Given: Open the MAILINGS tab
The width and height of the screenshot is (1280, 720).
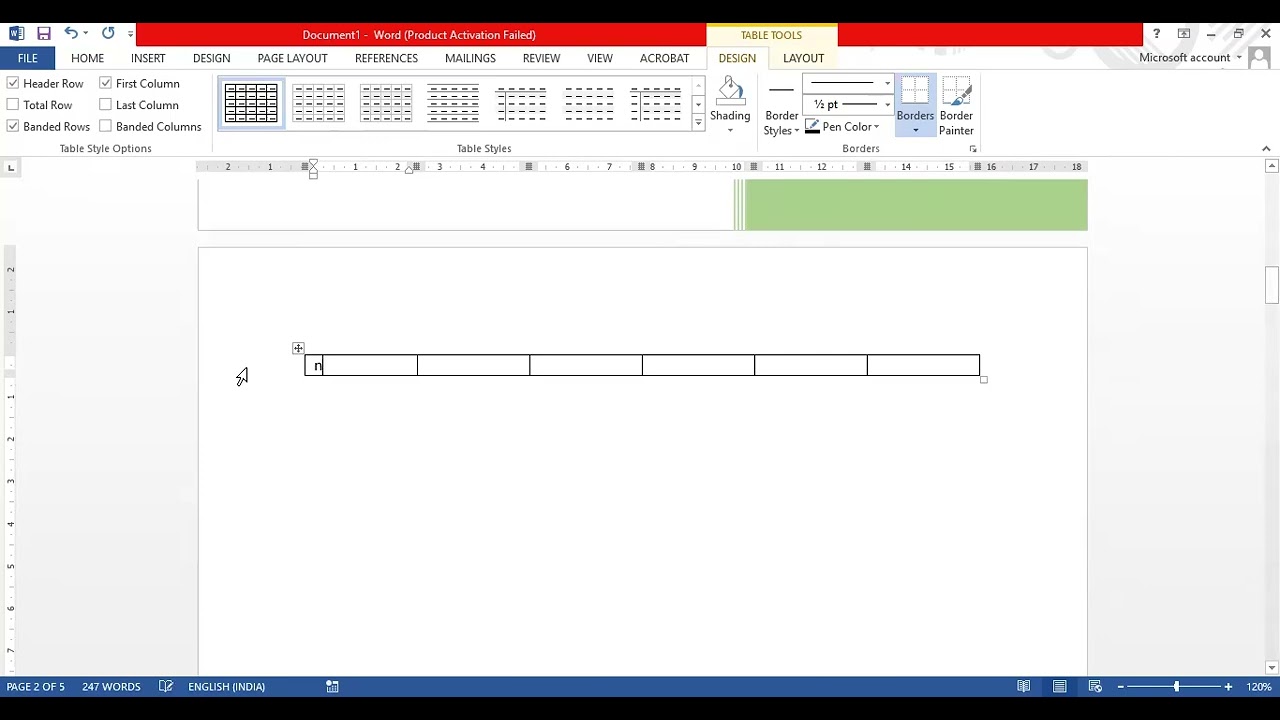Looking at the screenshot, I should (x=470, y=58).
